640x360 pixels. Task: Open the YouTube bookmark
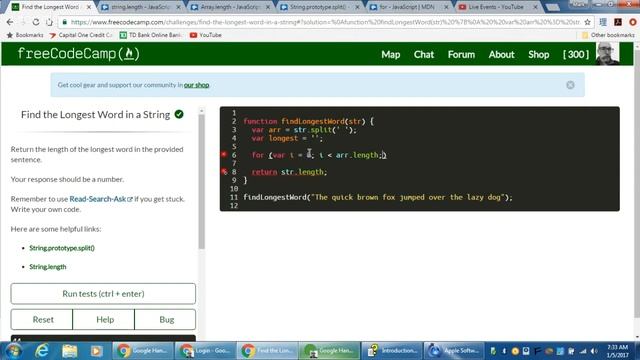(206, 35)
